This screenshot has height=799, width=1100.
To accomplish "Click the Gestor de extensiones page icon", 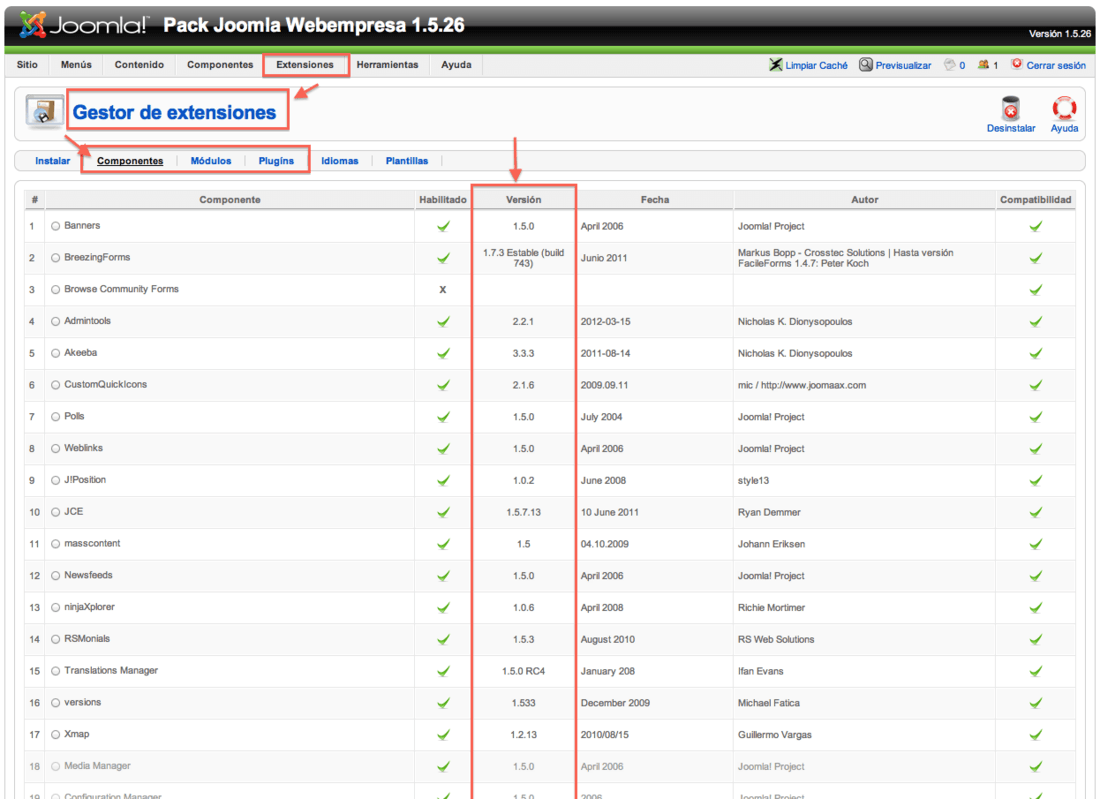I will coord(44,111).
